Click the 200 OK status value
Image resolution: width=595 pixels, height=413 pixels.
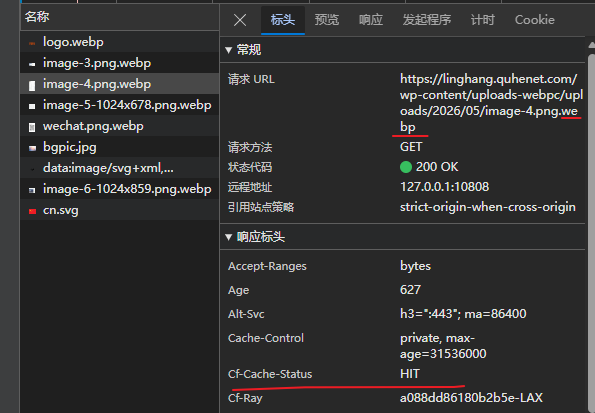click(437, 167)
